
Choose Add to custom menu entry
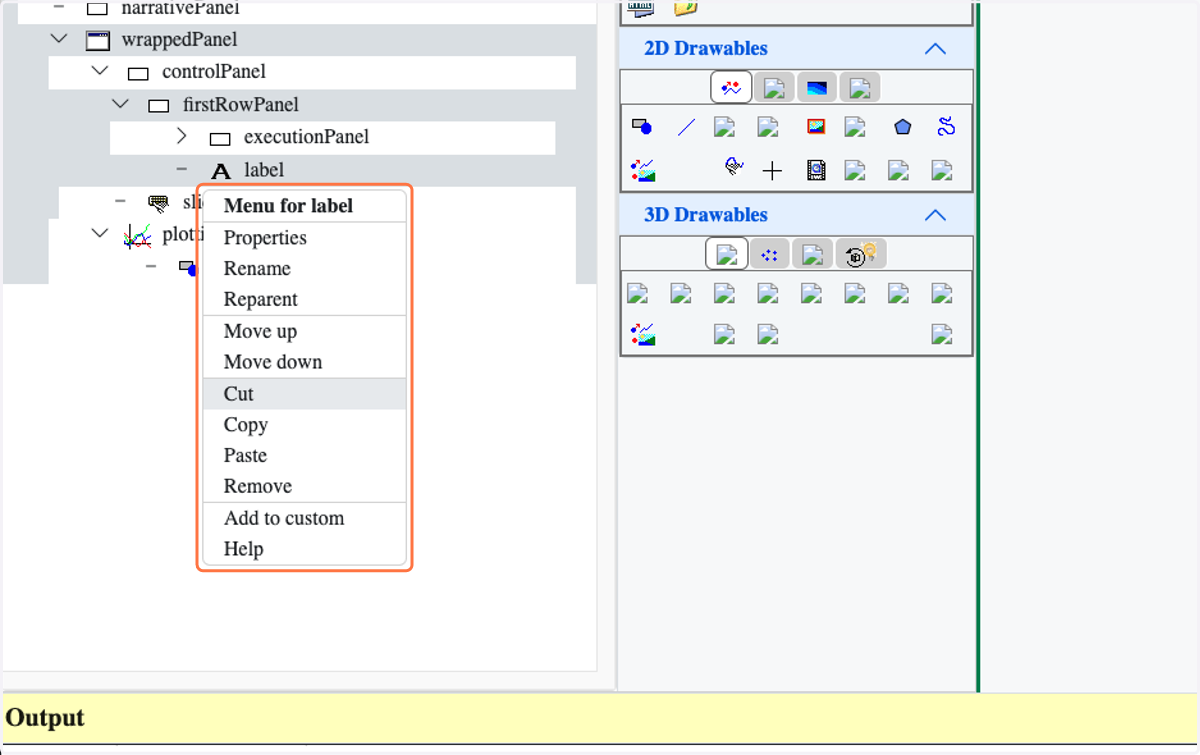(x=304, y=519)
